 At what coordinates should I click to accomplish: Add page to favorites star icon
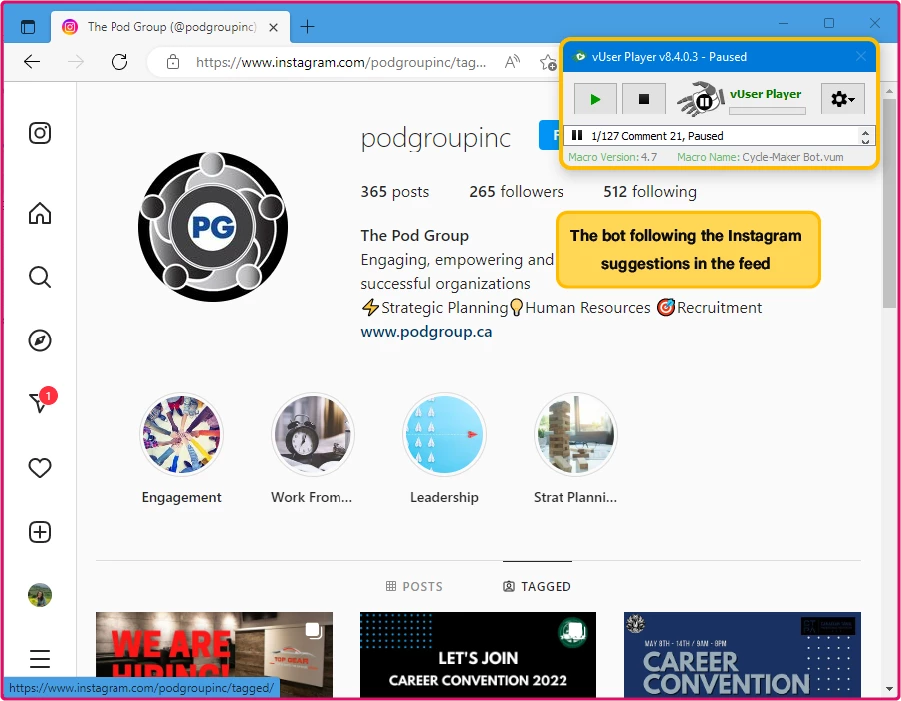548,62
